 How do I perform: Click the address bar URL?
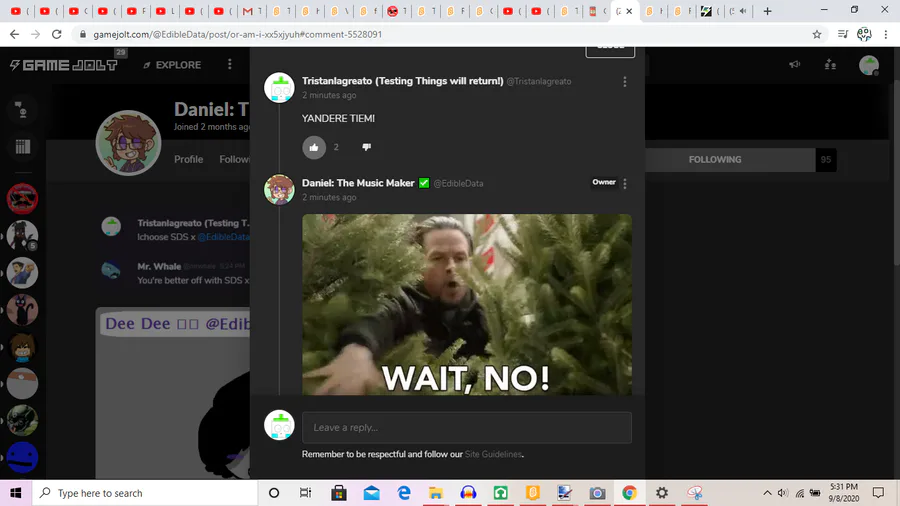(238, 34)
